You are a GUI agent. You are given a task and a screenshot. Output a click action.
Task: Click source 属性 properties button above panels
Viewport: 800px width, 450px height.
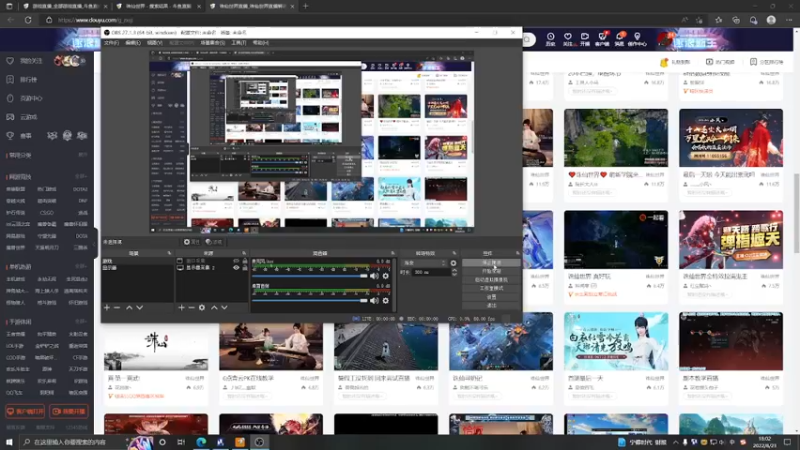coord(192,242)
